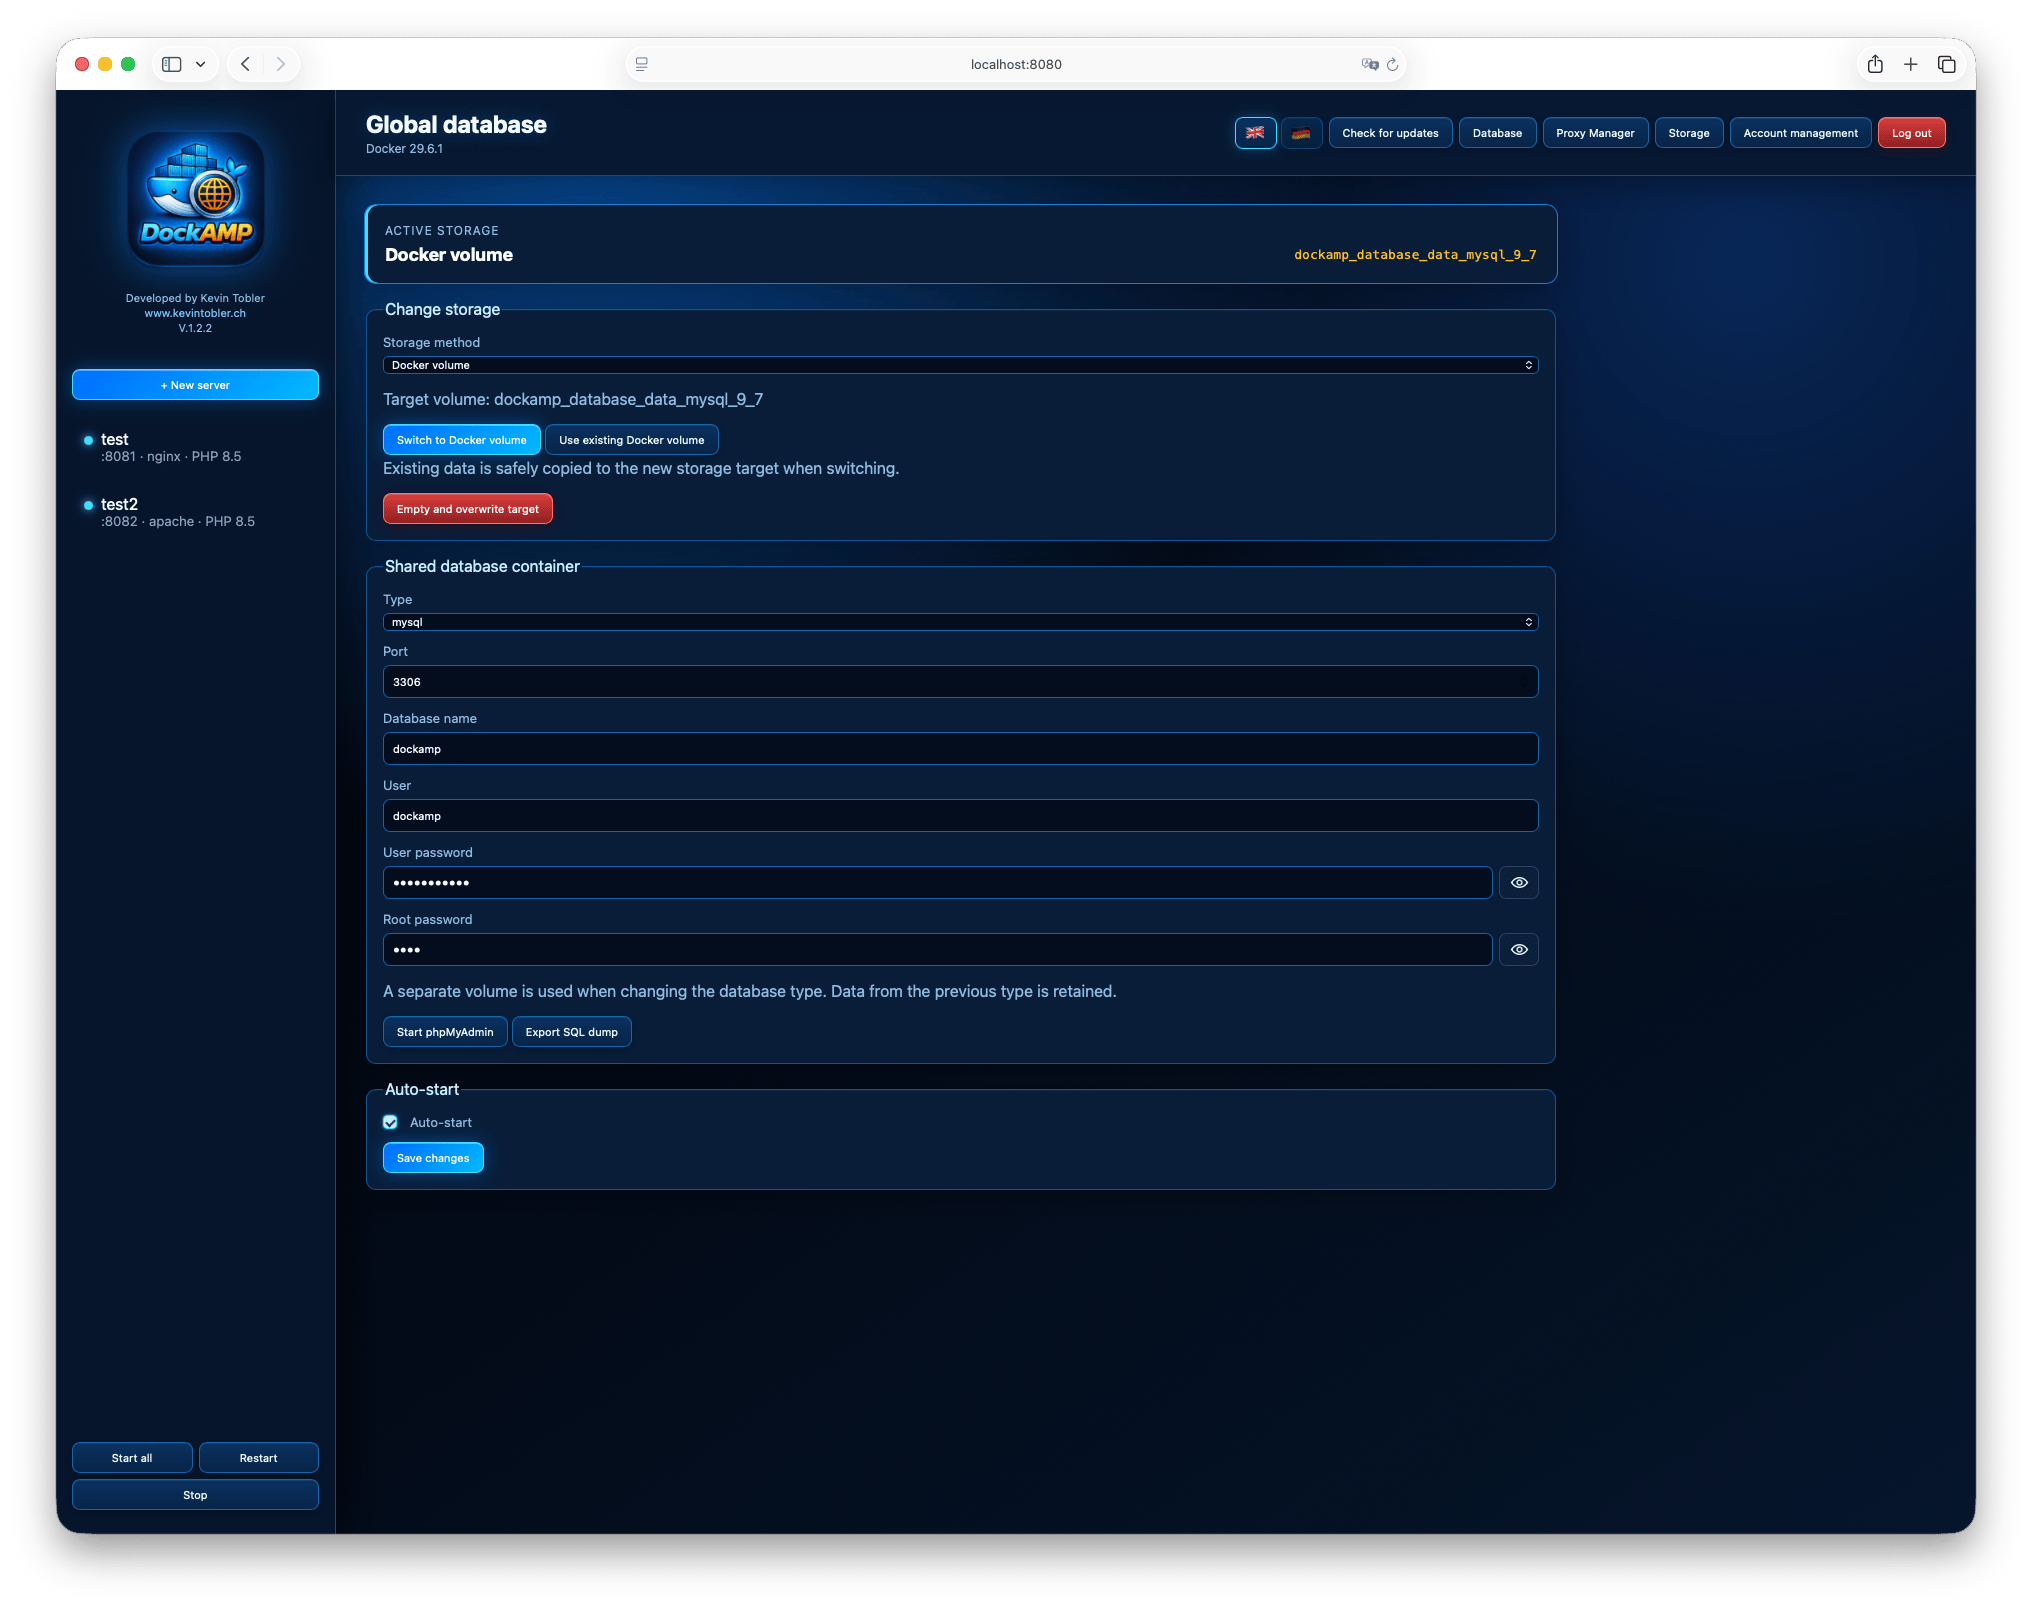Viewport: 2032px width, 1608px height.
Task: Click the translate icon in address bar
Action: [1369, 64]
